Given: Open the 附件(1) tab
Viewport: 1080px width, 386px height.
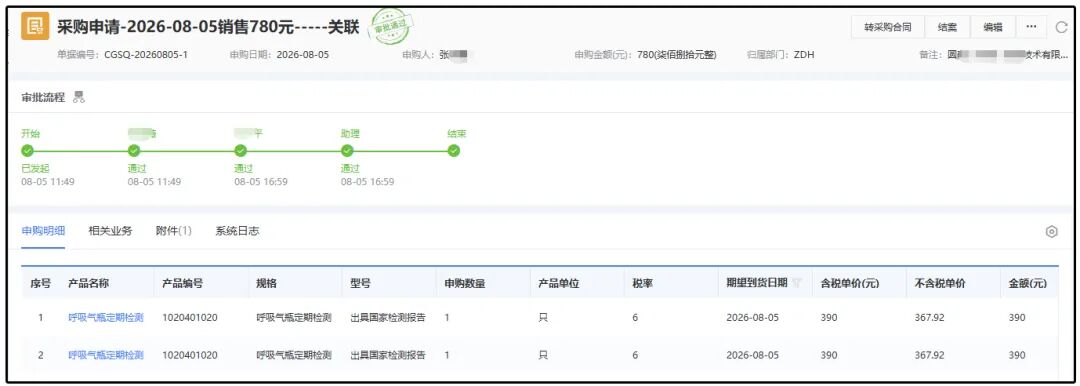Looking at the screenshot, I should click(x=174, y=231).
